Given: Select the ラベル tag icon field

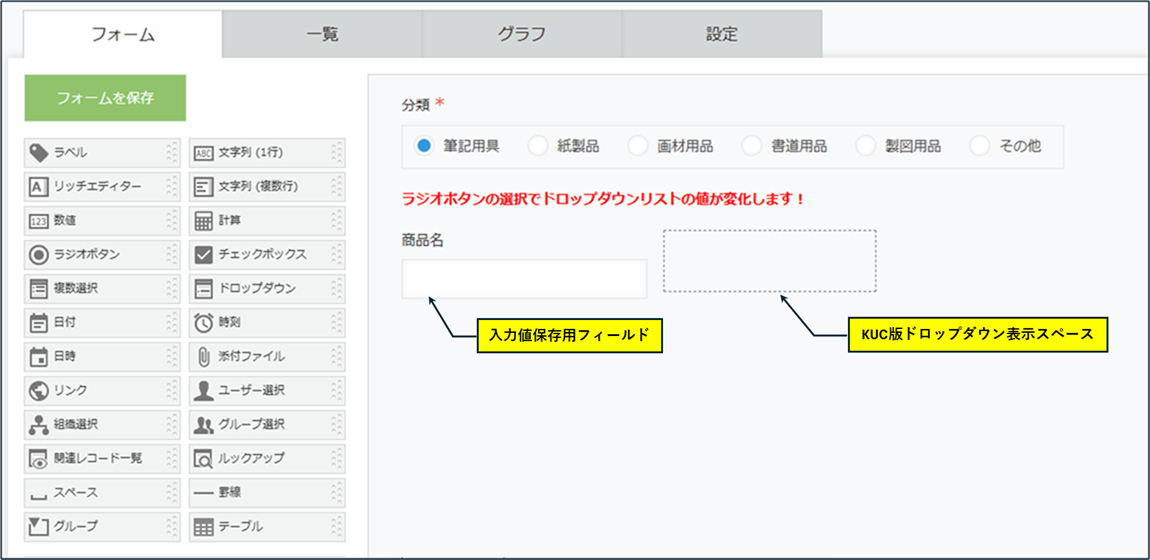Looking at the screenshot, I should [x=39, y=153].
